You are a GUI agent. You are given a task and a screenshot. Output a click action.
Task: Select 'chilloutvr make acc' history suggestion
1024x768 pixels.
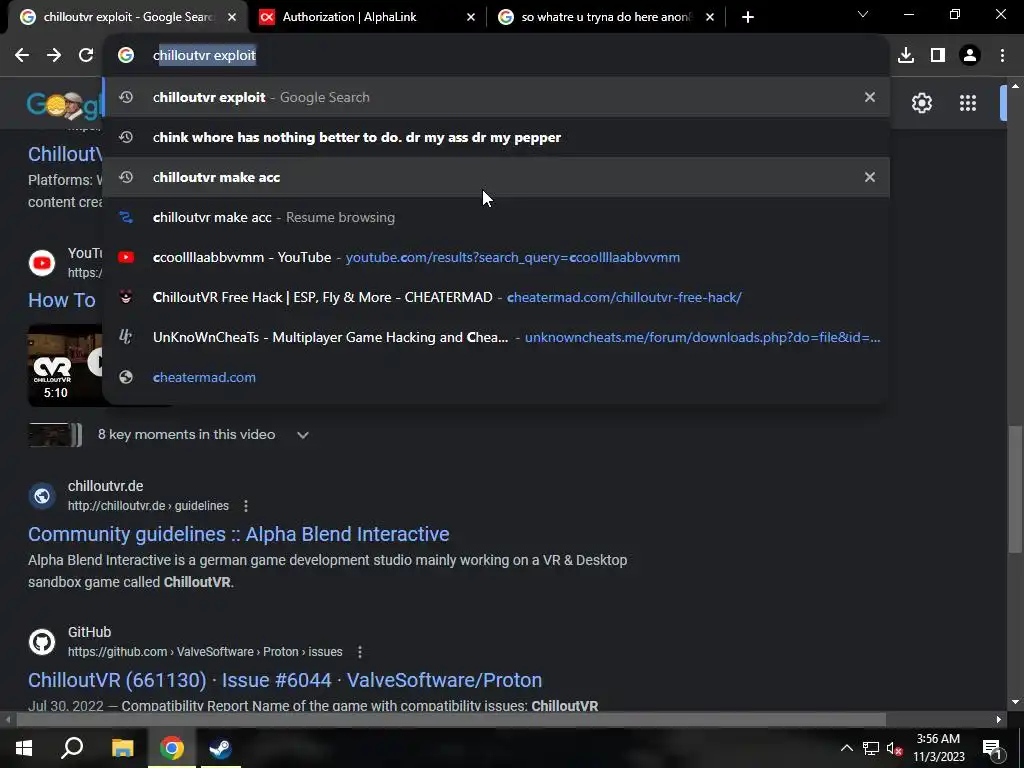coord(496,177)
